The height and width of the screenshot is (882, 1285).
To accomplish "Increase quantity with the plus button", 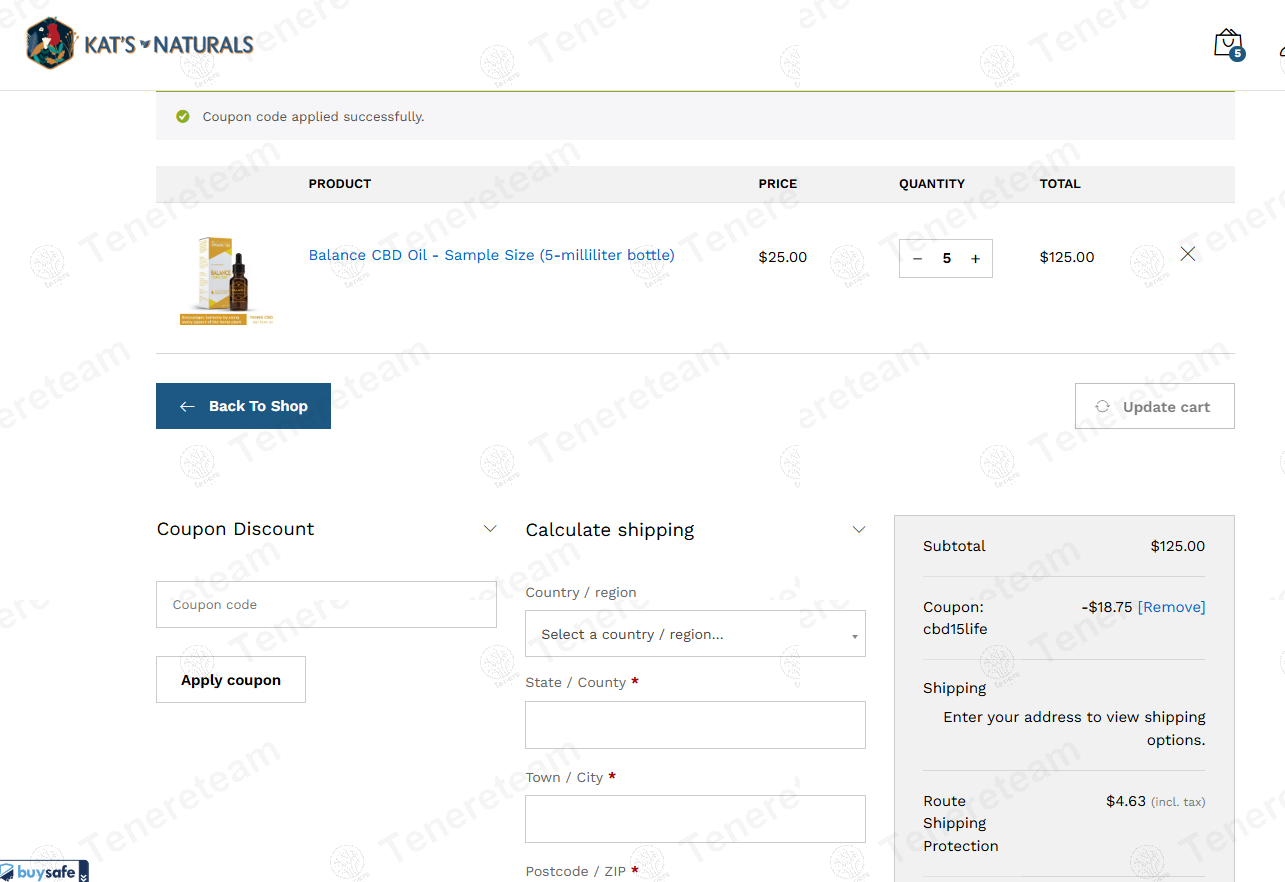I will (975, 259).
